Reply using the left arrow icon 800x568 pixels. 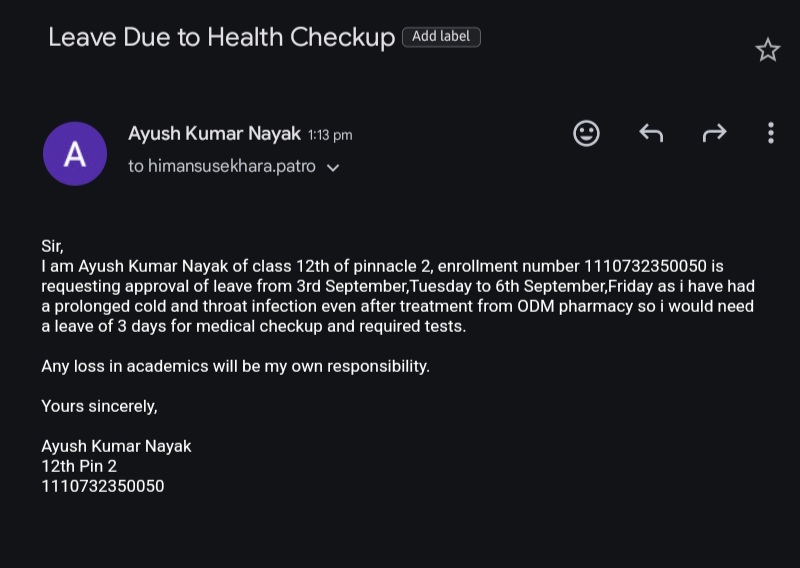coord(651,133)
